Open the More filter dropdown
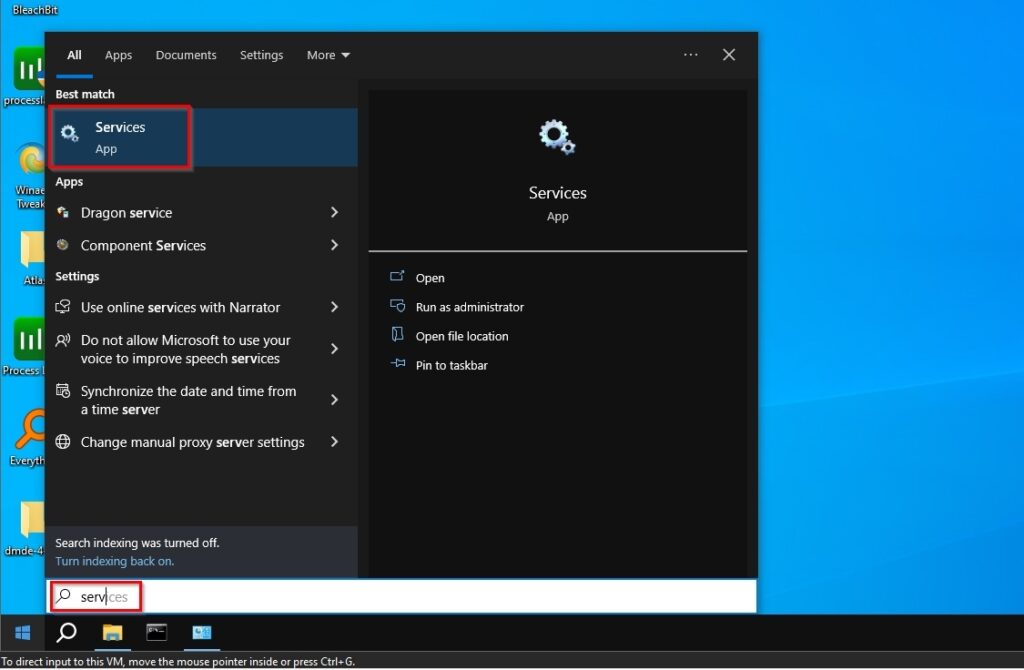1024x670 pixels. tap(328, 55)
